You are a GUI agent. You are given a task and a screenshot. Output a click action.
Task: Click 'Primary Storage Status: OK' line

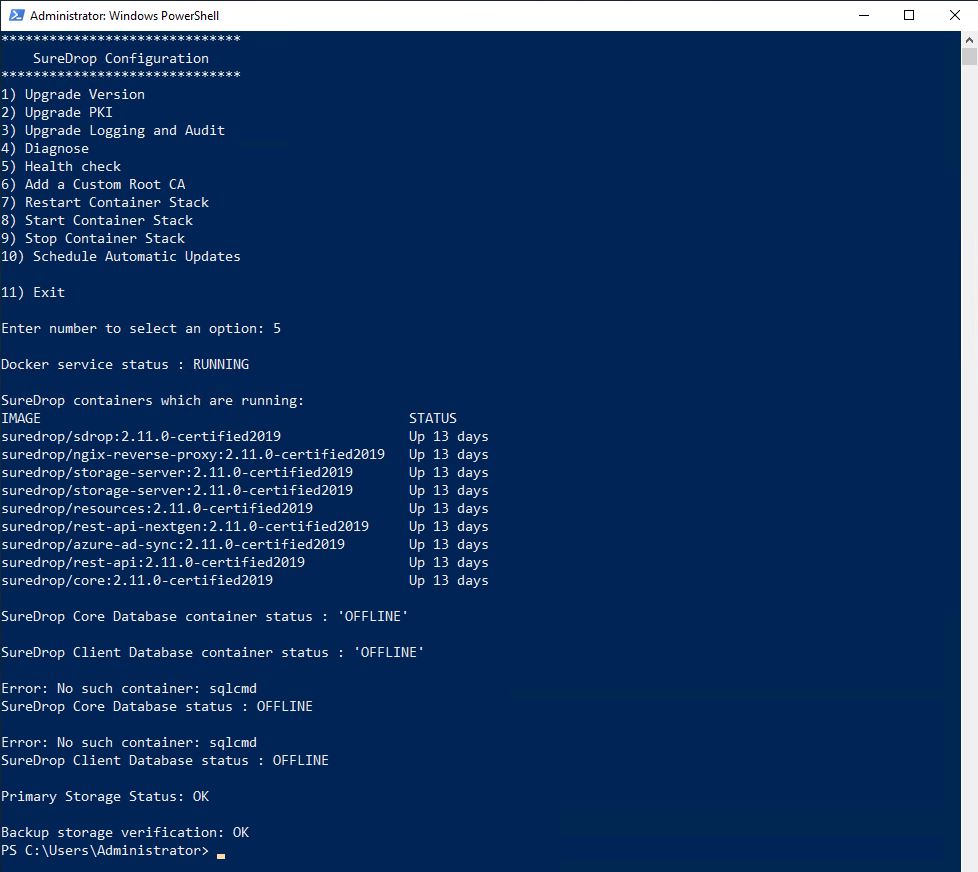click(105, 797)
